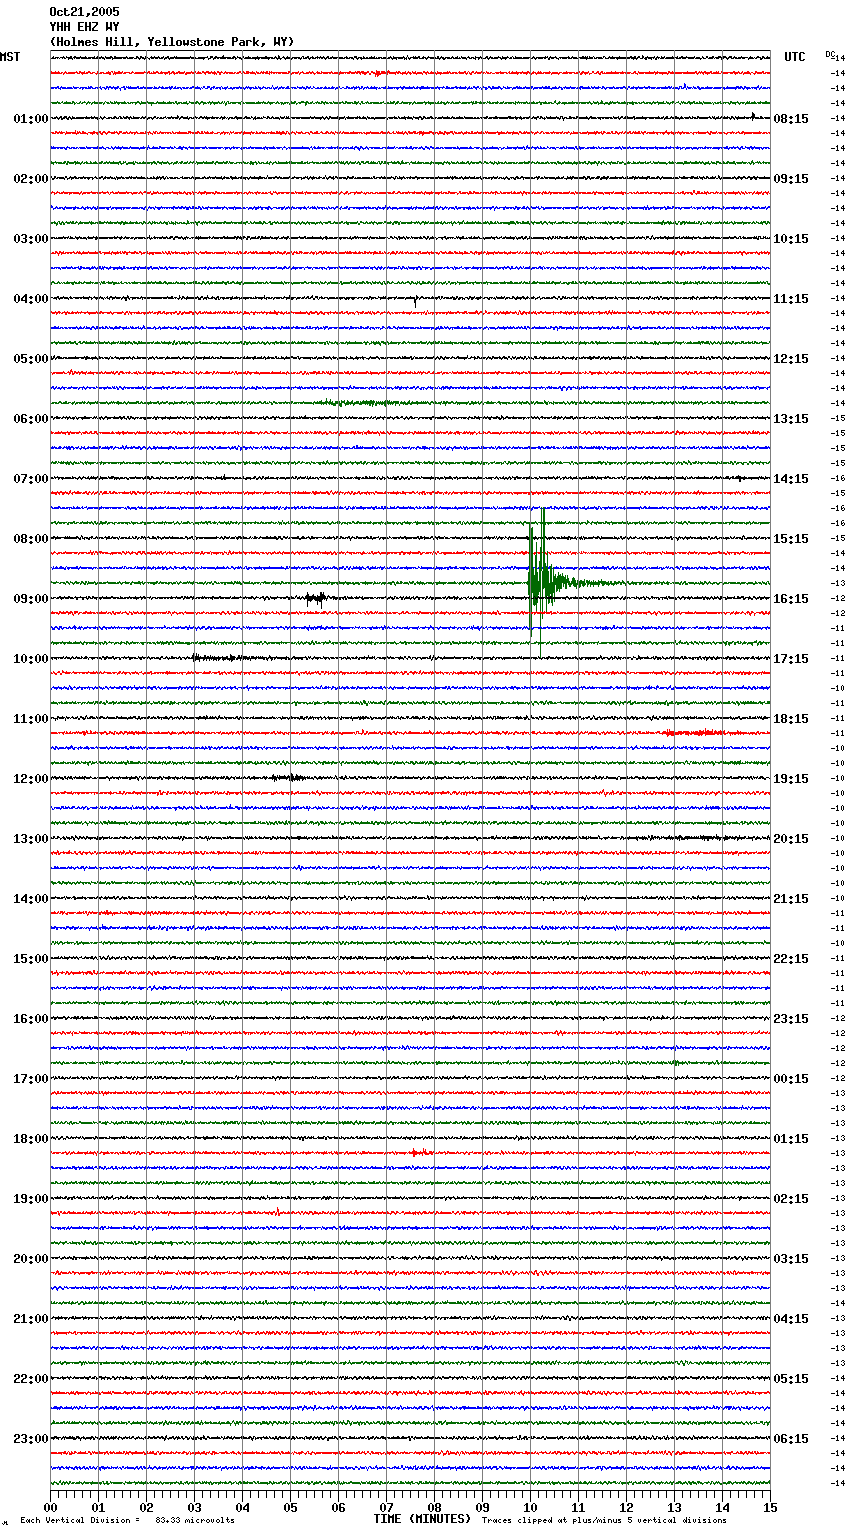Select the 06:00 MST time label

pyautogui.click(x=30, y=419)
